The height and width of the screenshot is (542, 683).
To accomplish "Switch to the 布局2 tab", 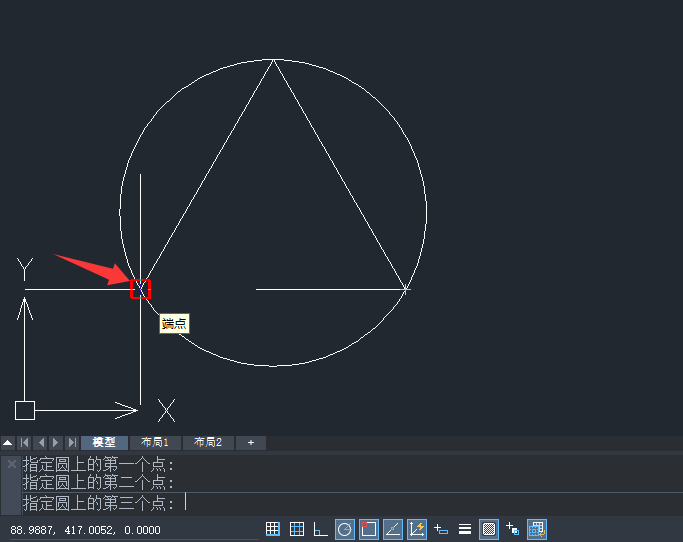I will click(x=208, y=443).
